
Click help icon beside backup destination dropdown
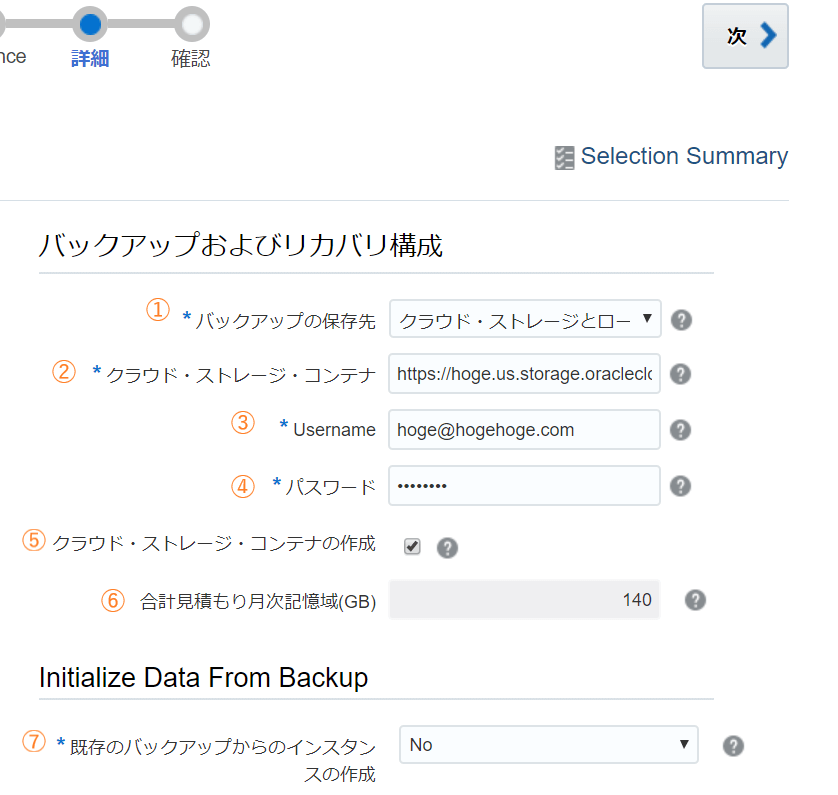[x=681, y=320]
